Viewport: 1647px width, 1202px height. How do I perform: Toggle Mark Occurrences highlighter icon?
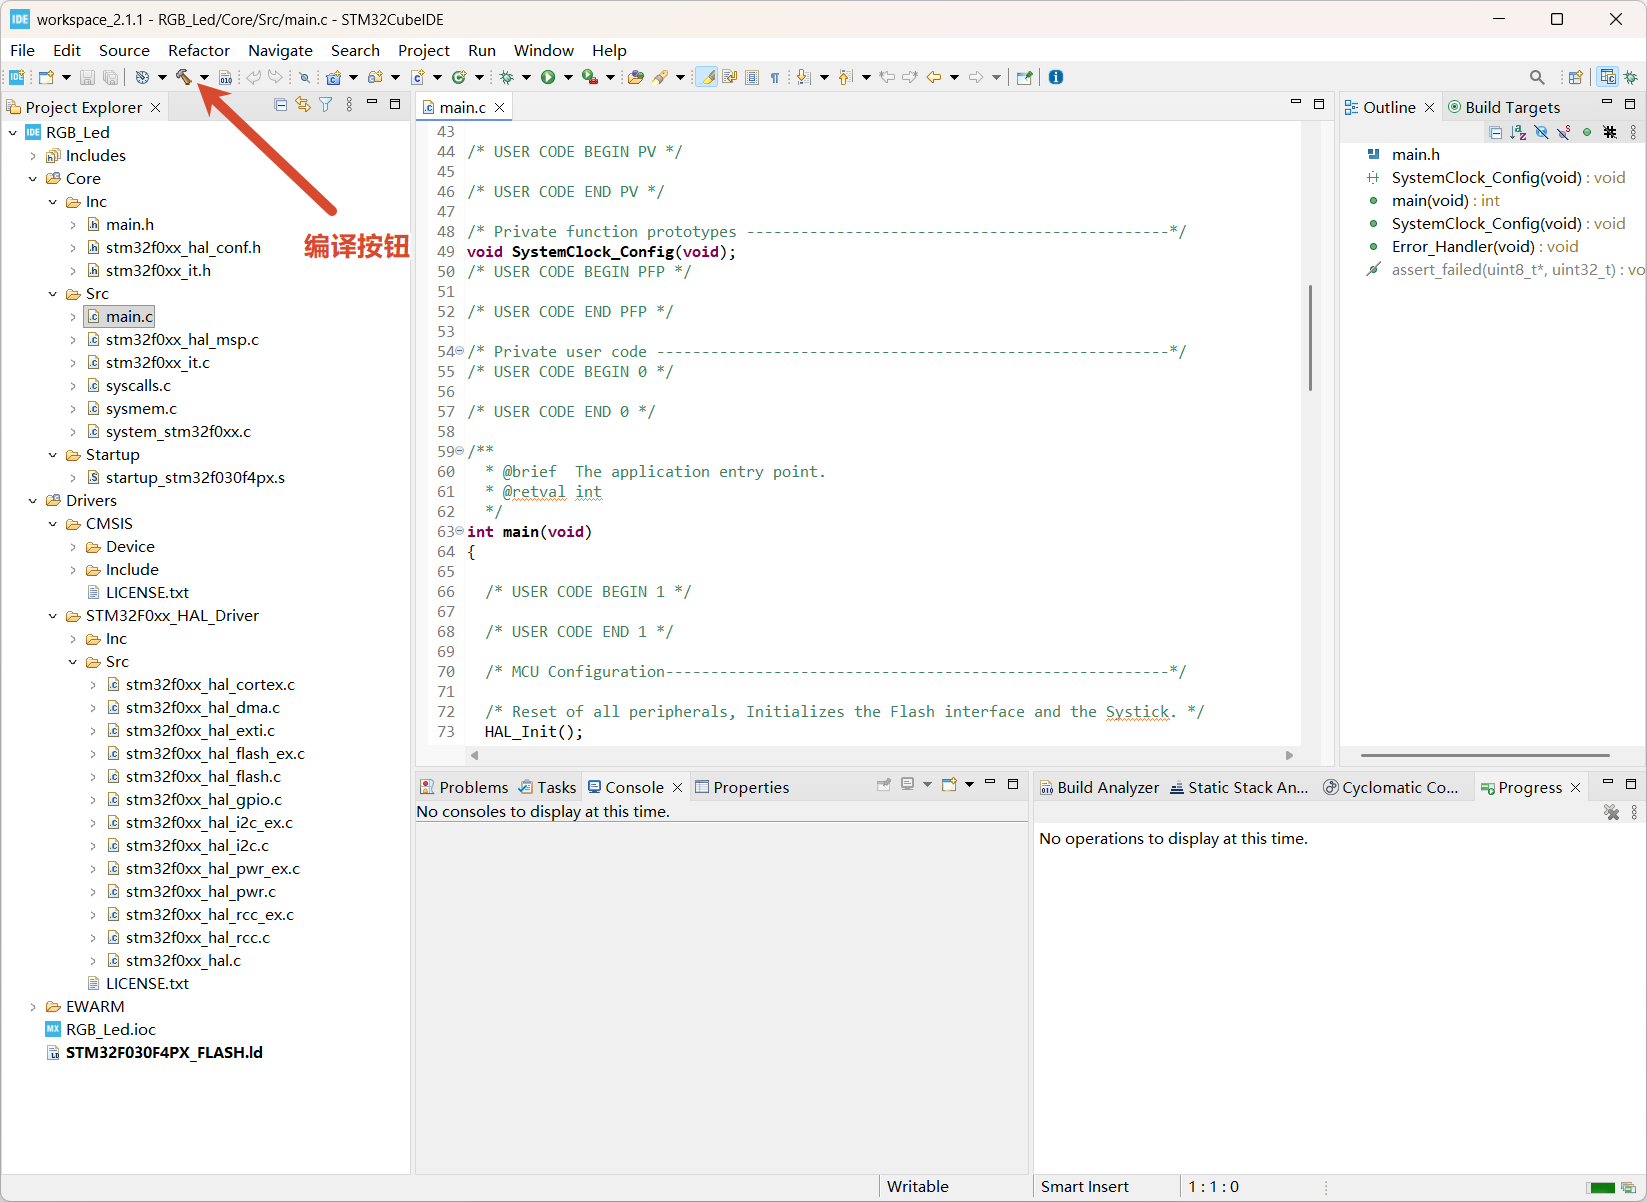[707, 77]
